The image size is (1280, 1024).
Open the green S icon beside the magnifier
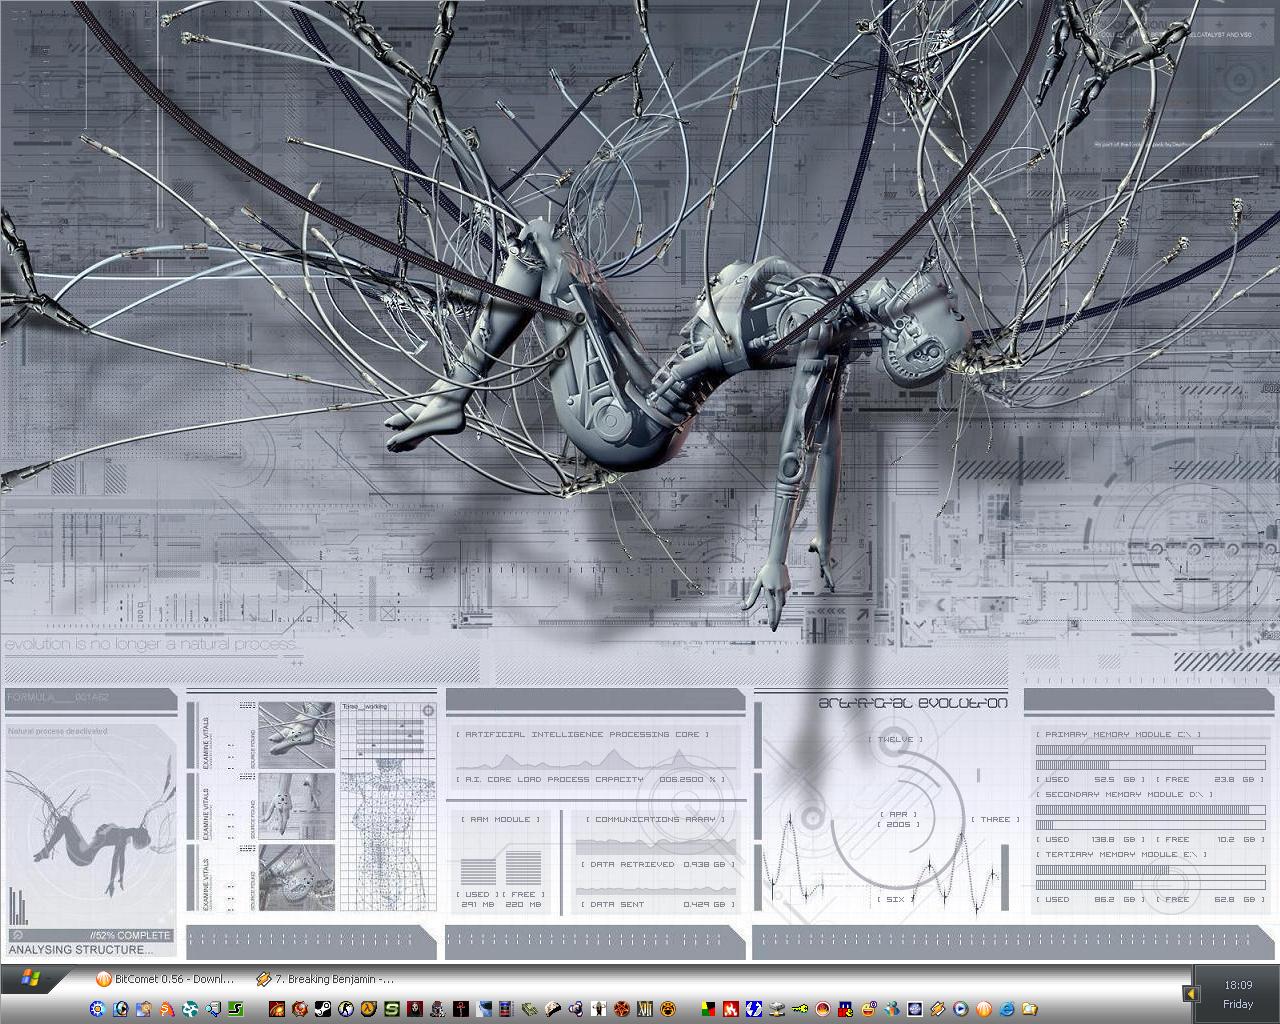click(235, 1009)
